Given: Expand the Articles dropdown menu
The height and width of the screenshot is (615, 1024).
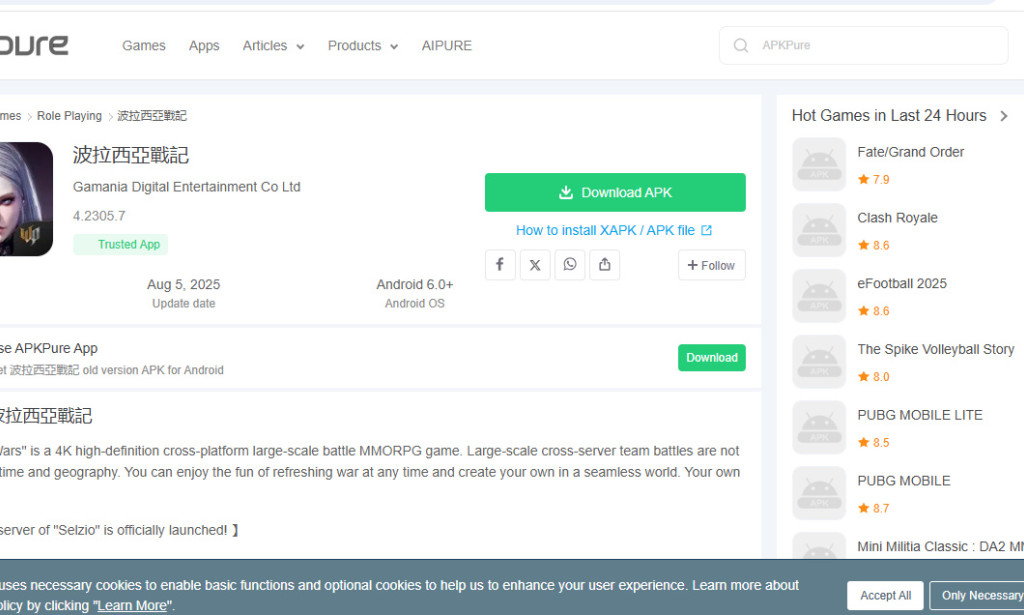Looking at the screenshot, I should 273,45.
